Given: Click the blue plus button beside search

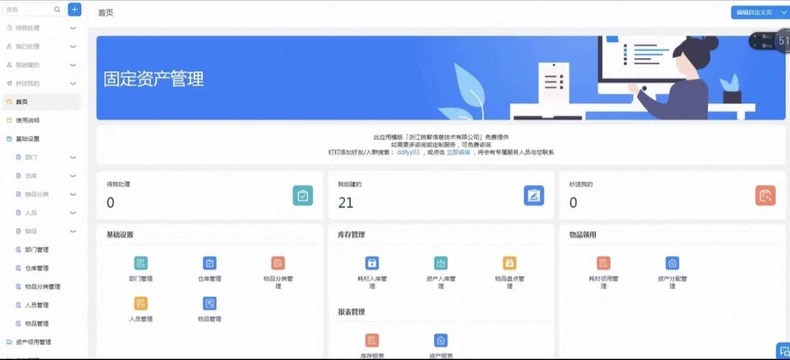Looking at the screenshot, I should point(75,10).
